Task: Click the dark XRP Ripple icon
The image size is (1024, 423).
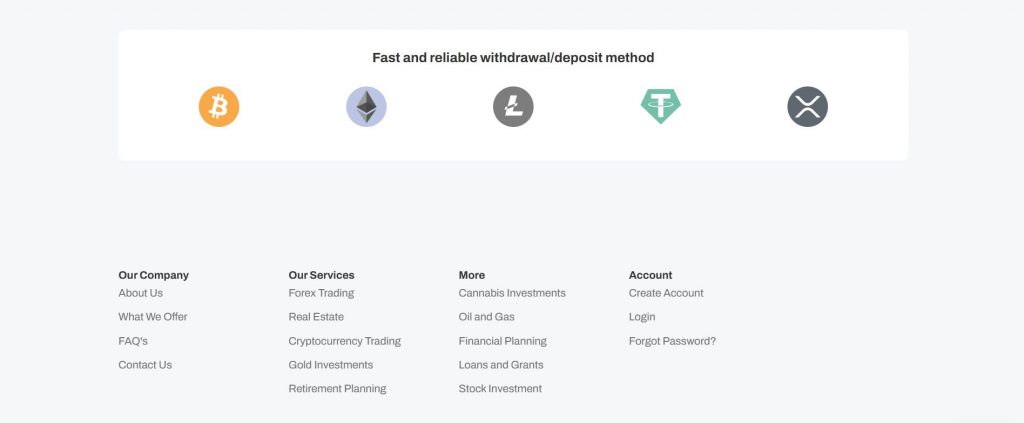Action: click(807, 107)
